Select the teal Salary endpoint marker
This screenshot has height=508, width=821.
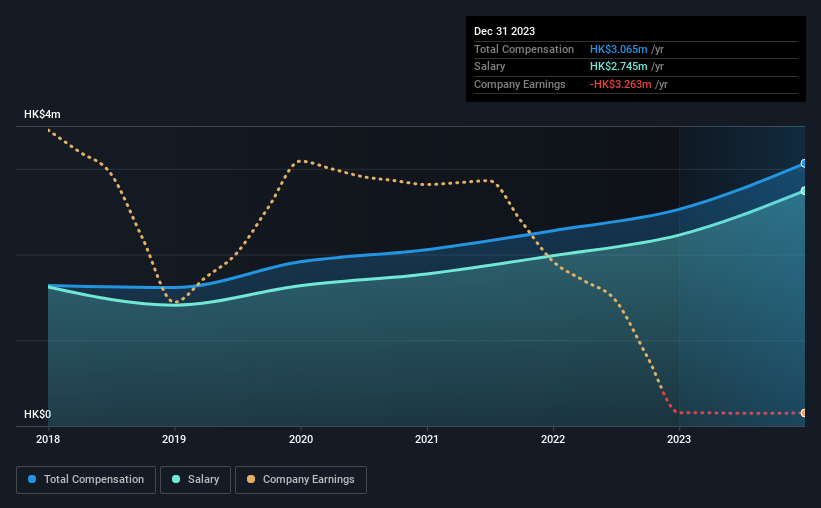803,191
